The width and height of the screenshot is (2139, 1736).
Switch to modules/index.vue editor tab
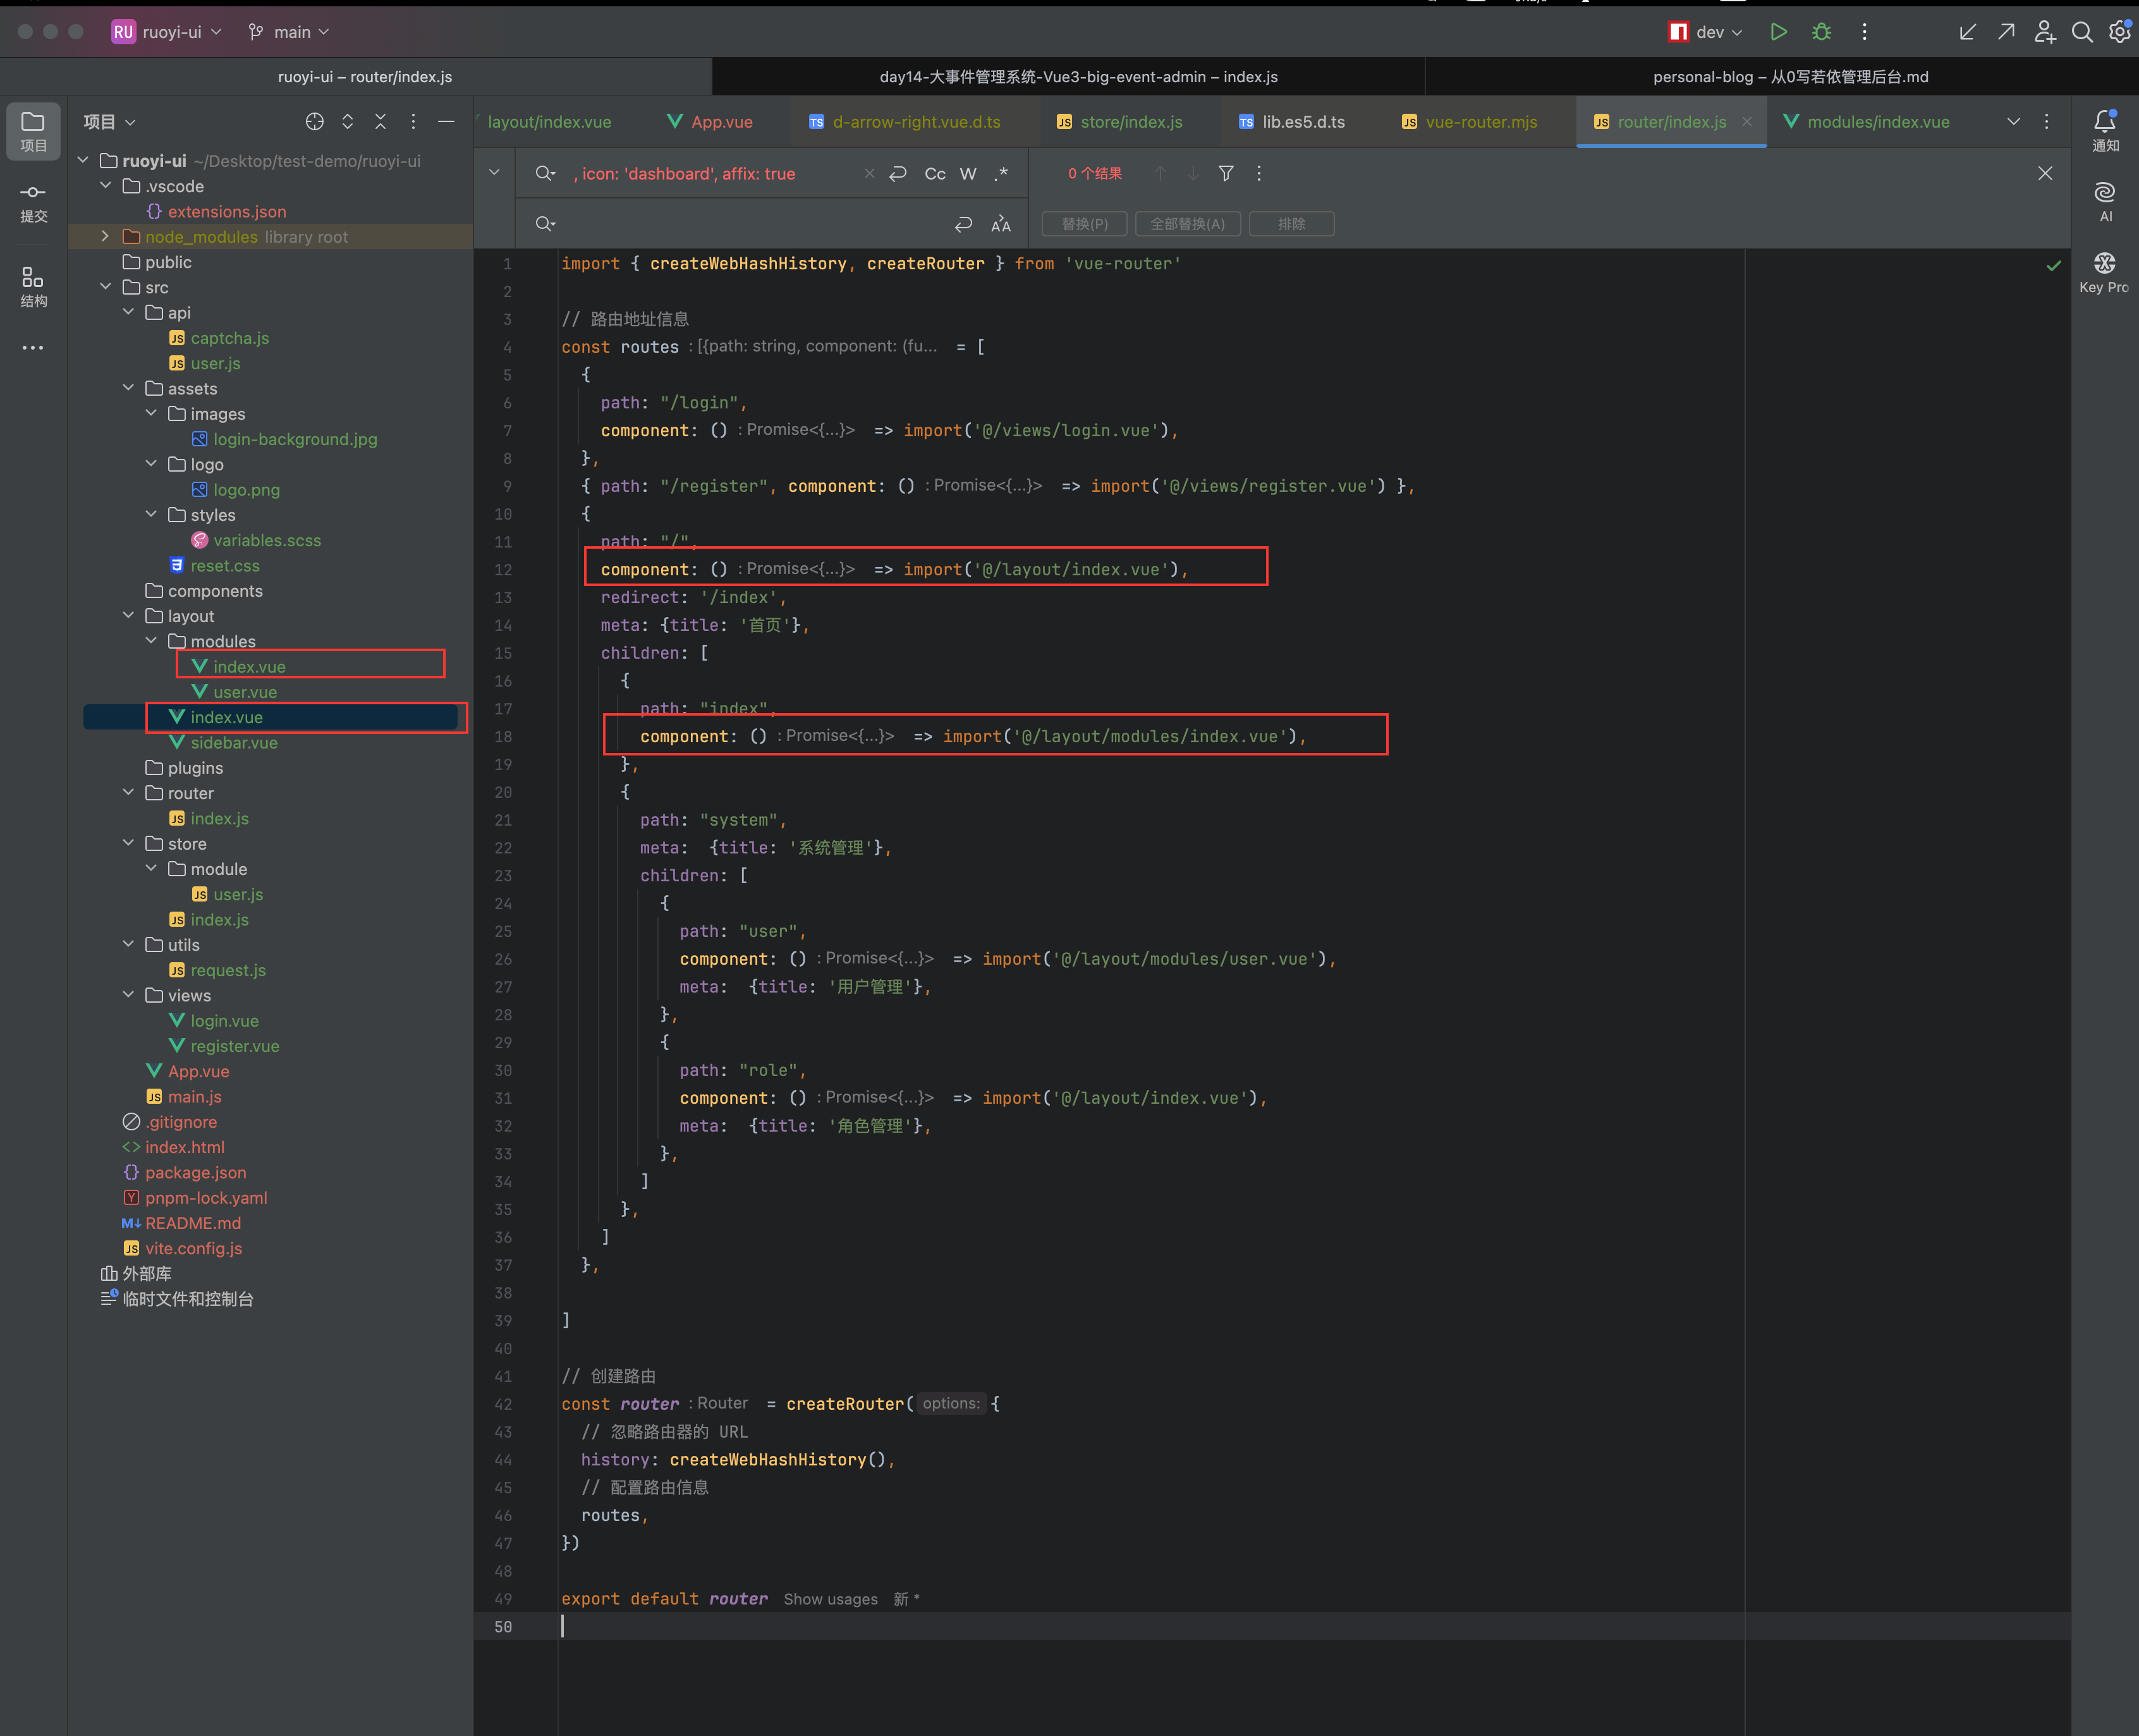(x=1867, y=122)
